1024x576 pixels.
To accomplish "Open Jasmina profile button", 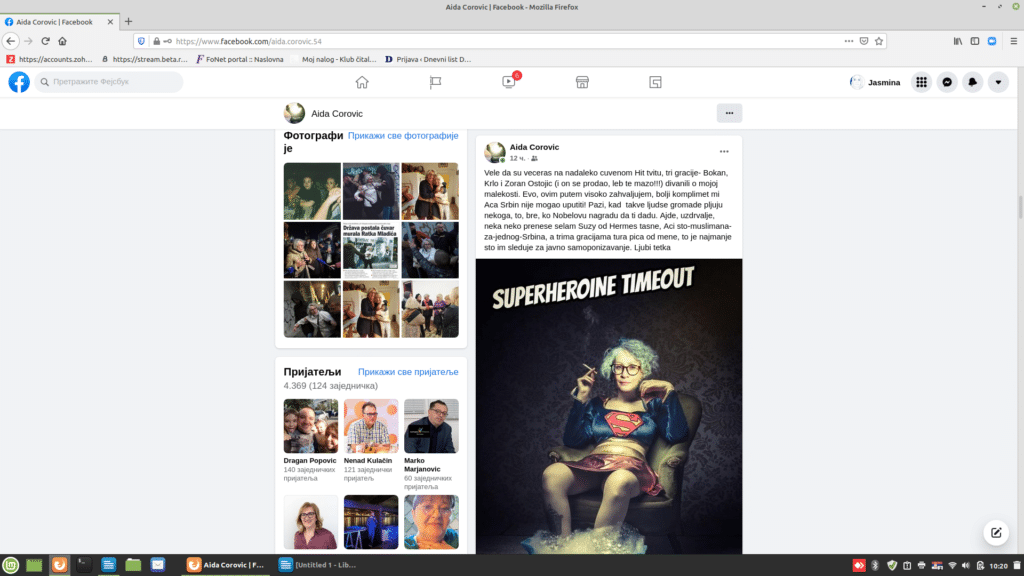I will pyautogui.click(x=875, y=82).
